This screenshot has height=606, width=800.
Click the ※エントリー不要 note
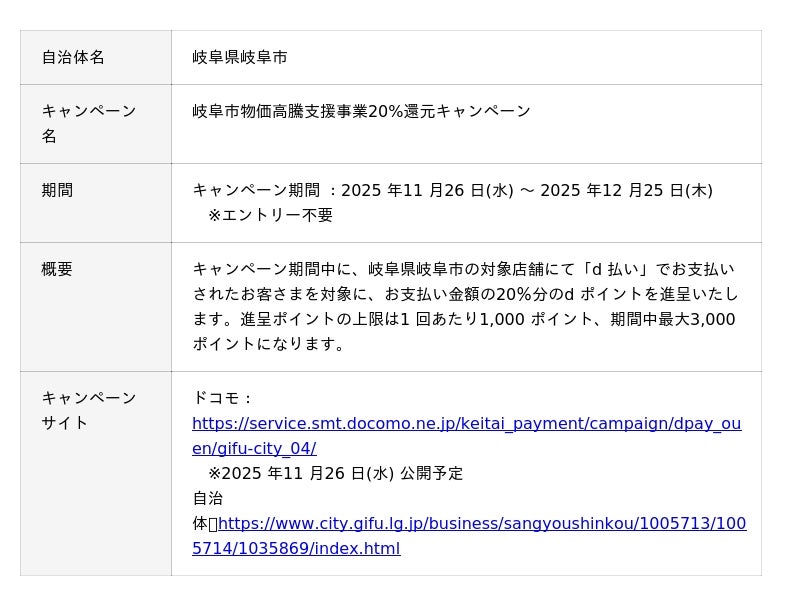click(x=270, y=215)
